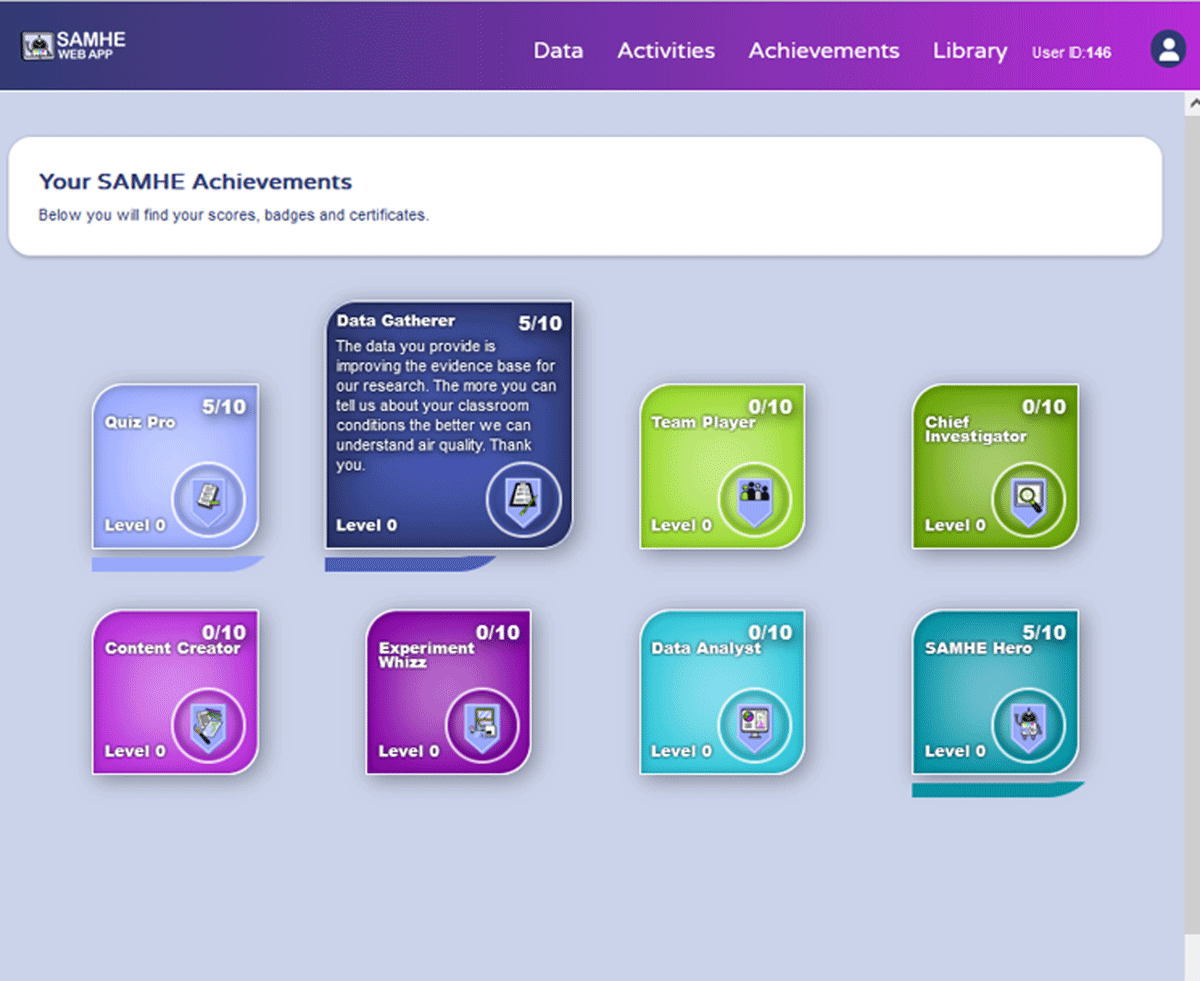Image resolution: width=1200 pixels, height=981 pixels.
Task: Click Level 0 on SAMHE Hero card
Action: click(x=955, y=751)
